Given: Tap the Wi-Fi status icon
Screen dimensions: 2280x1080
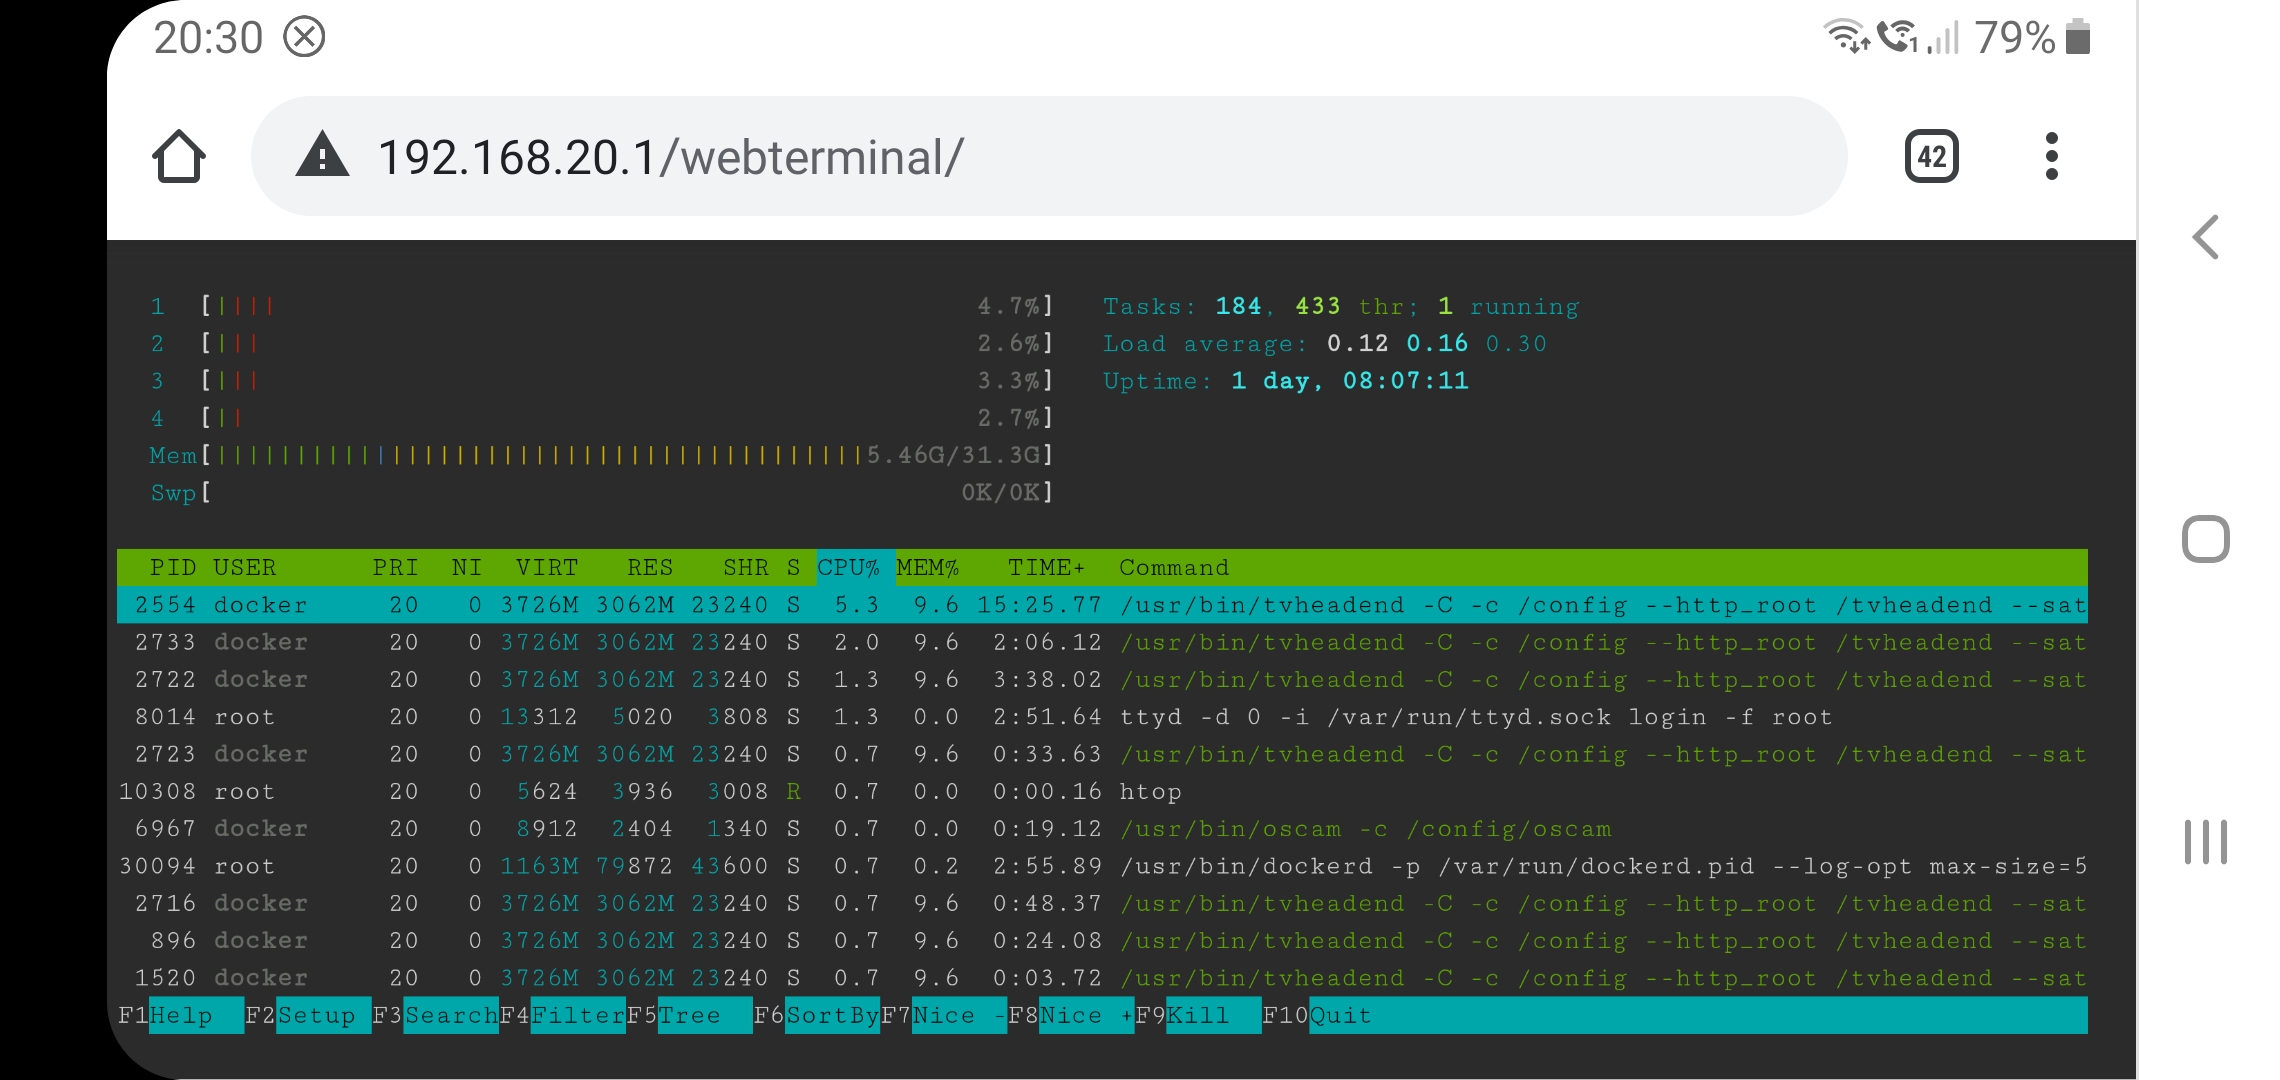Looking at the screenshot, I should tap(1846, 36).
